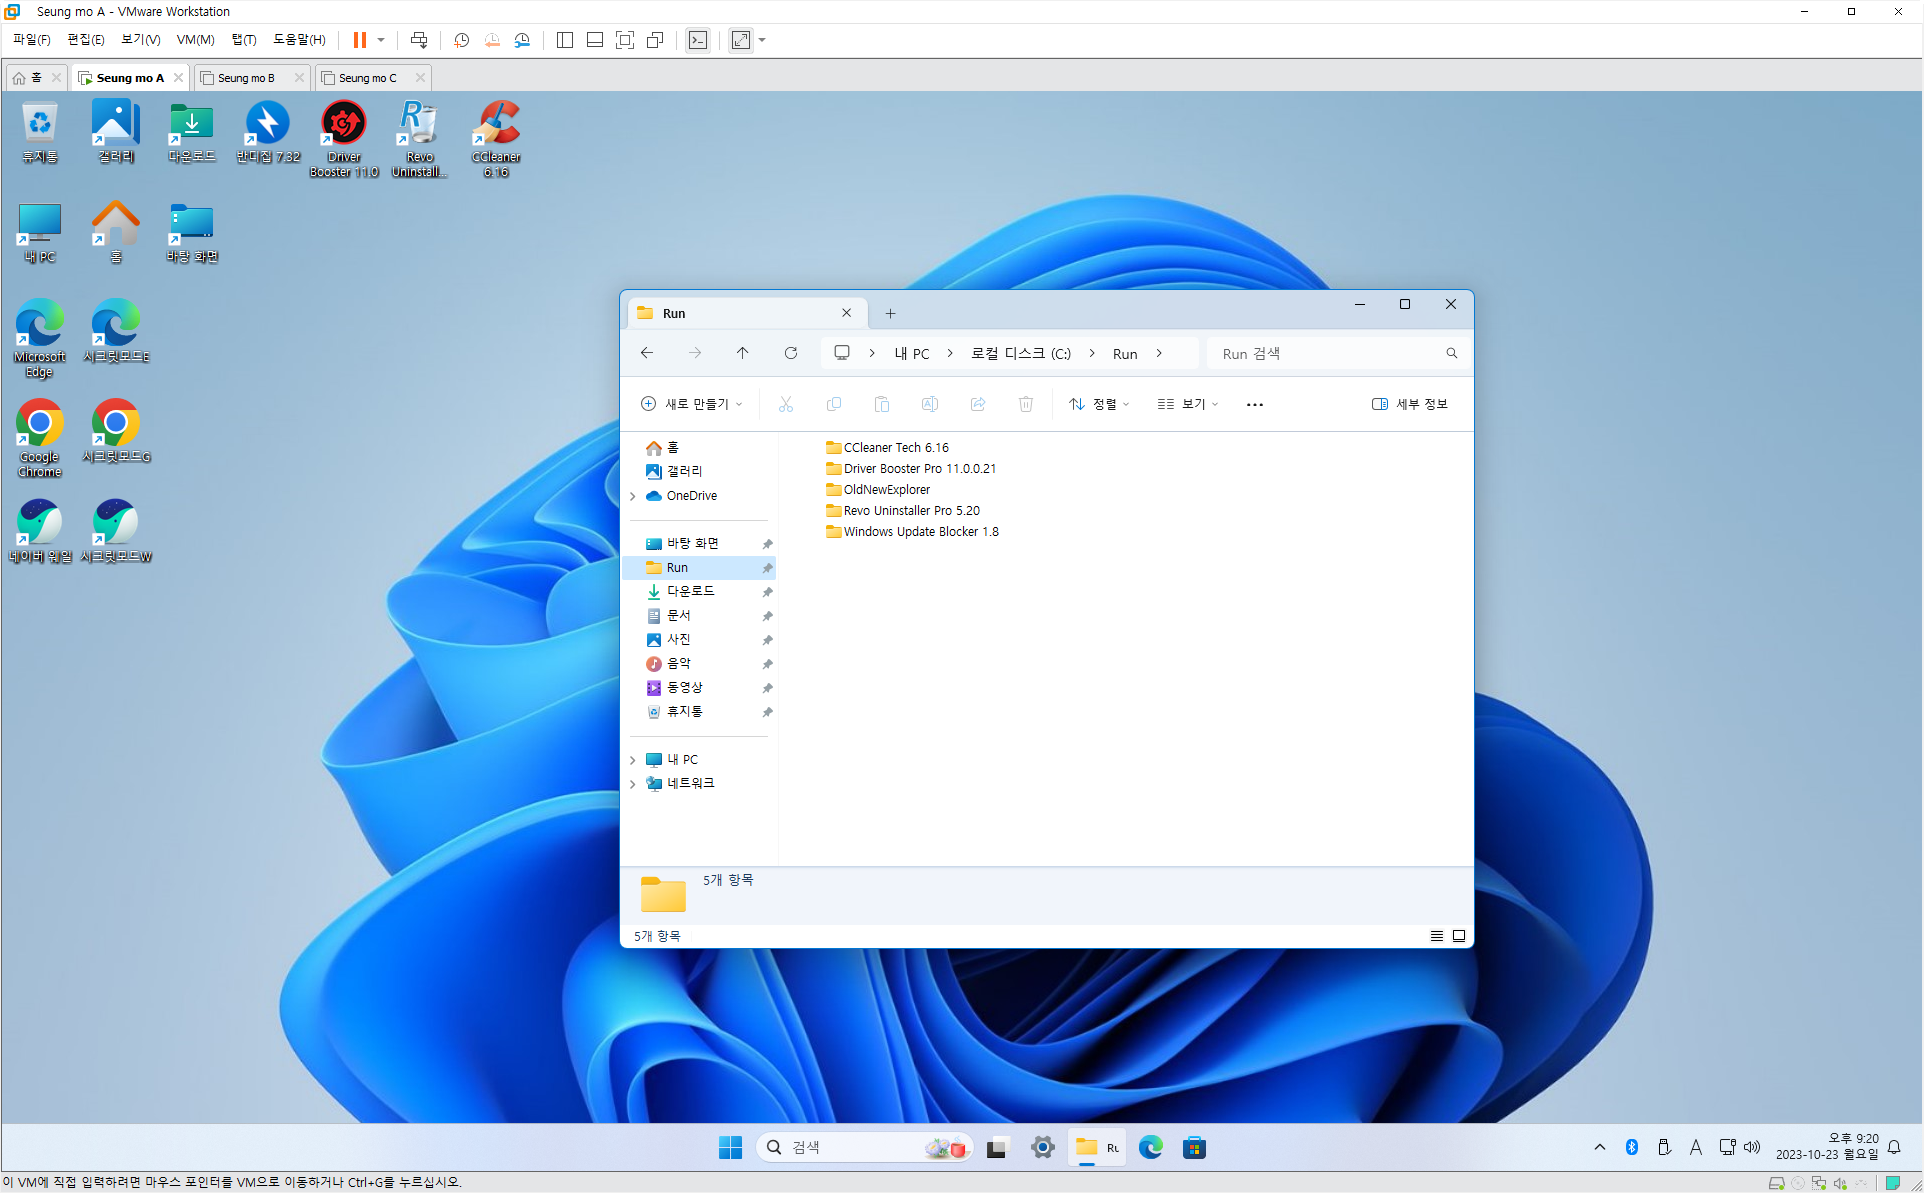
Task: Toggle the 세부 정보 details pane
Action: (1409, 404)
